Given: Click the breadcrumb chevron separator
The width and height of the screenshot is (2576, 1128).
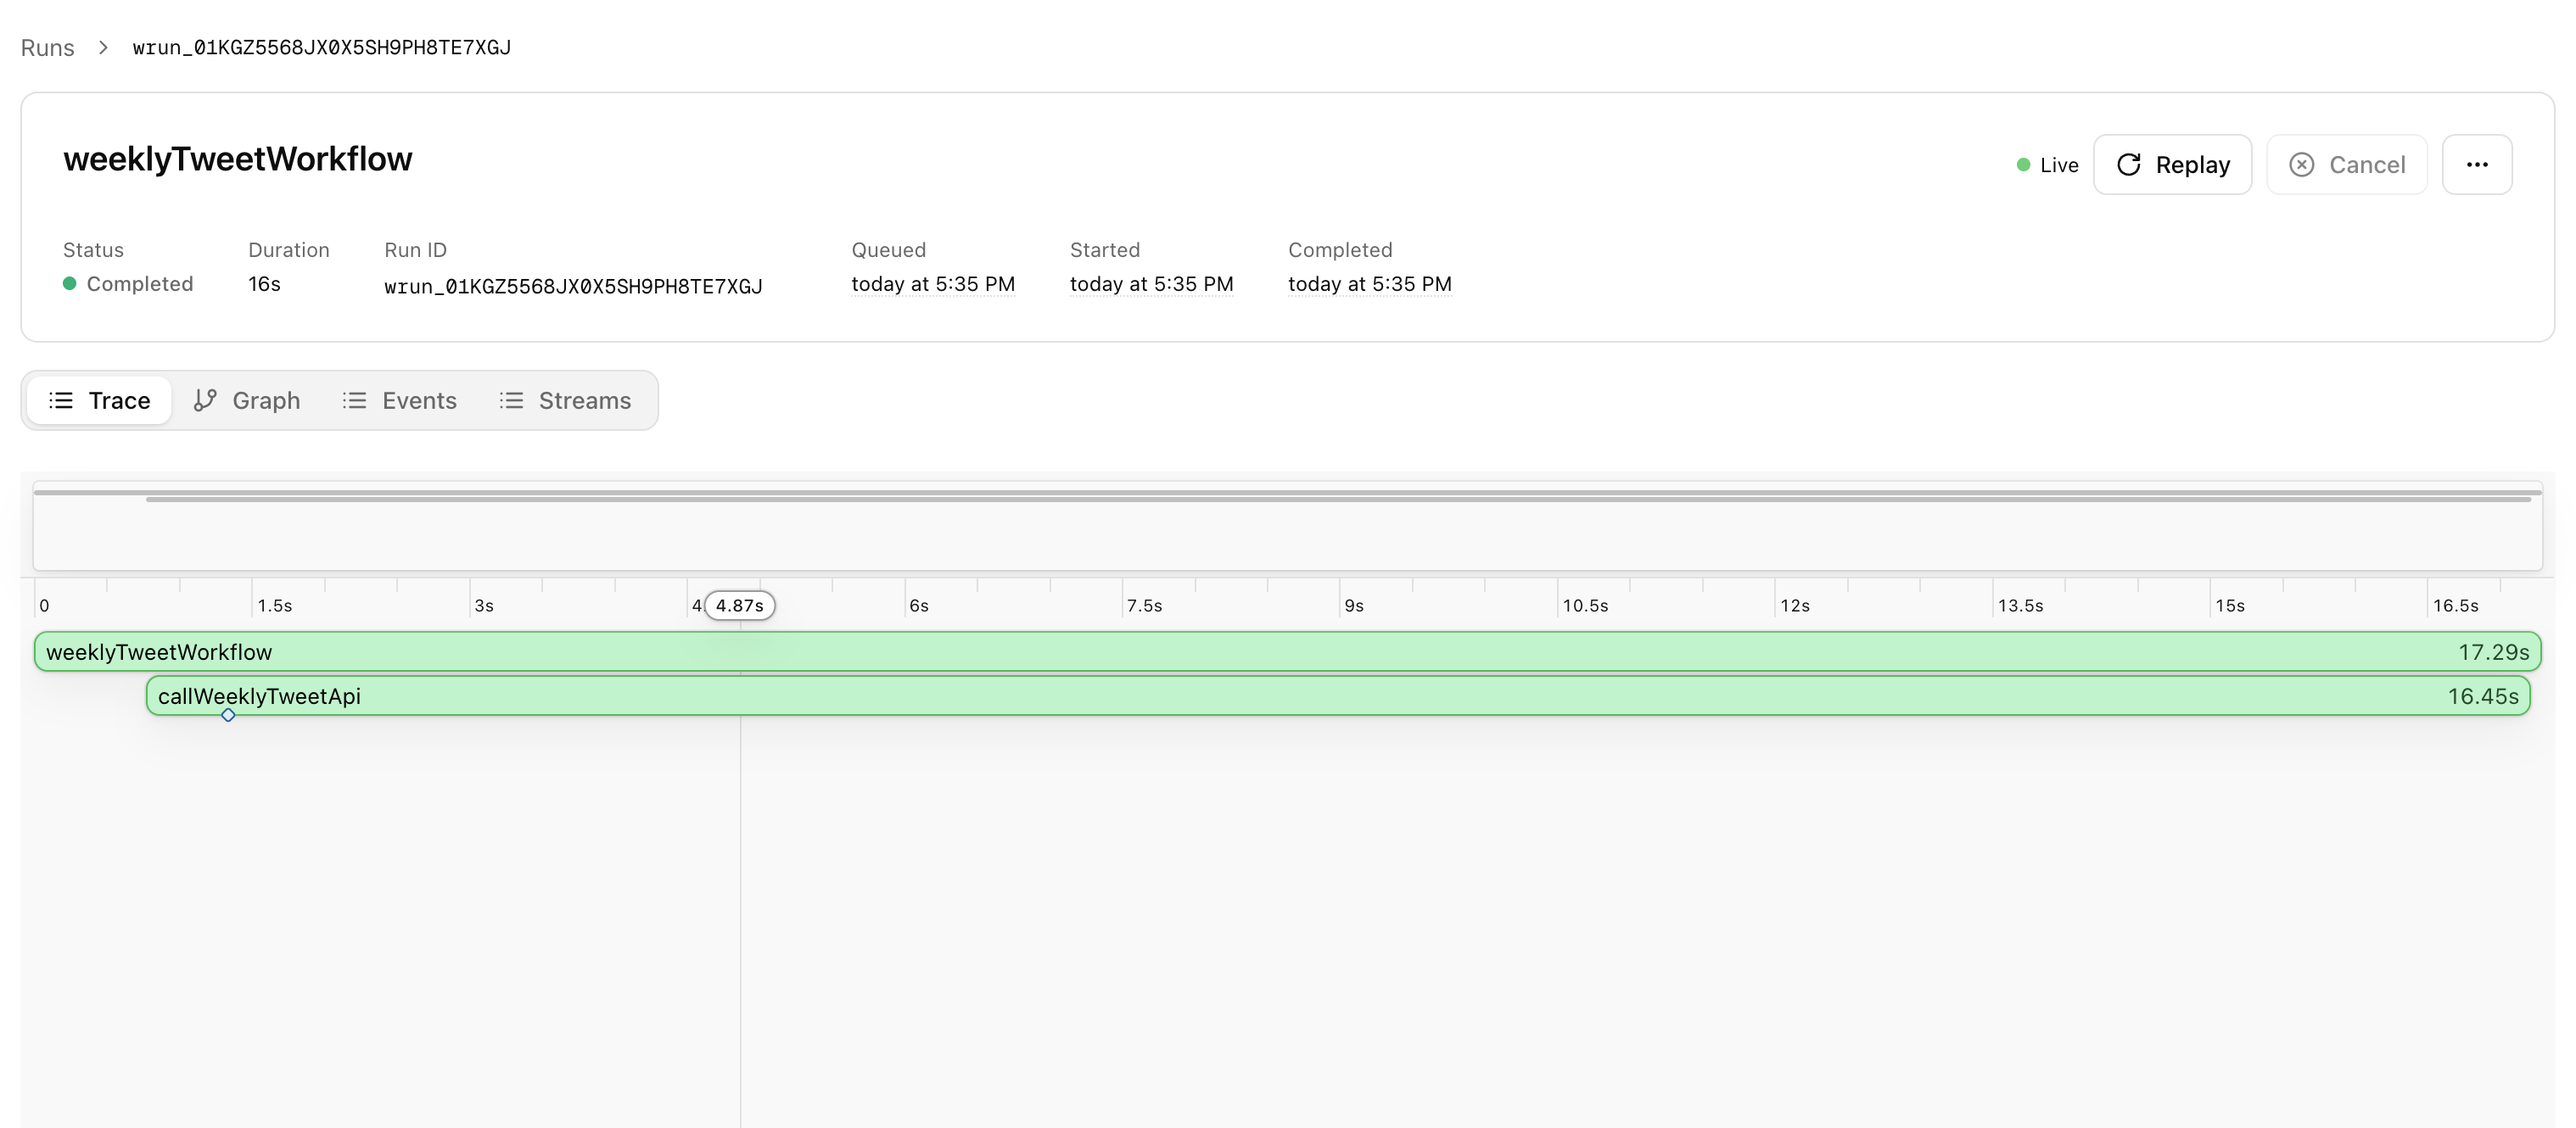Looking at the screenshot, I should [103, 48].
